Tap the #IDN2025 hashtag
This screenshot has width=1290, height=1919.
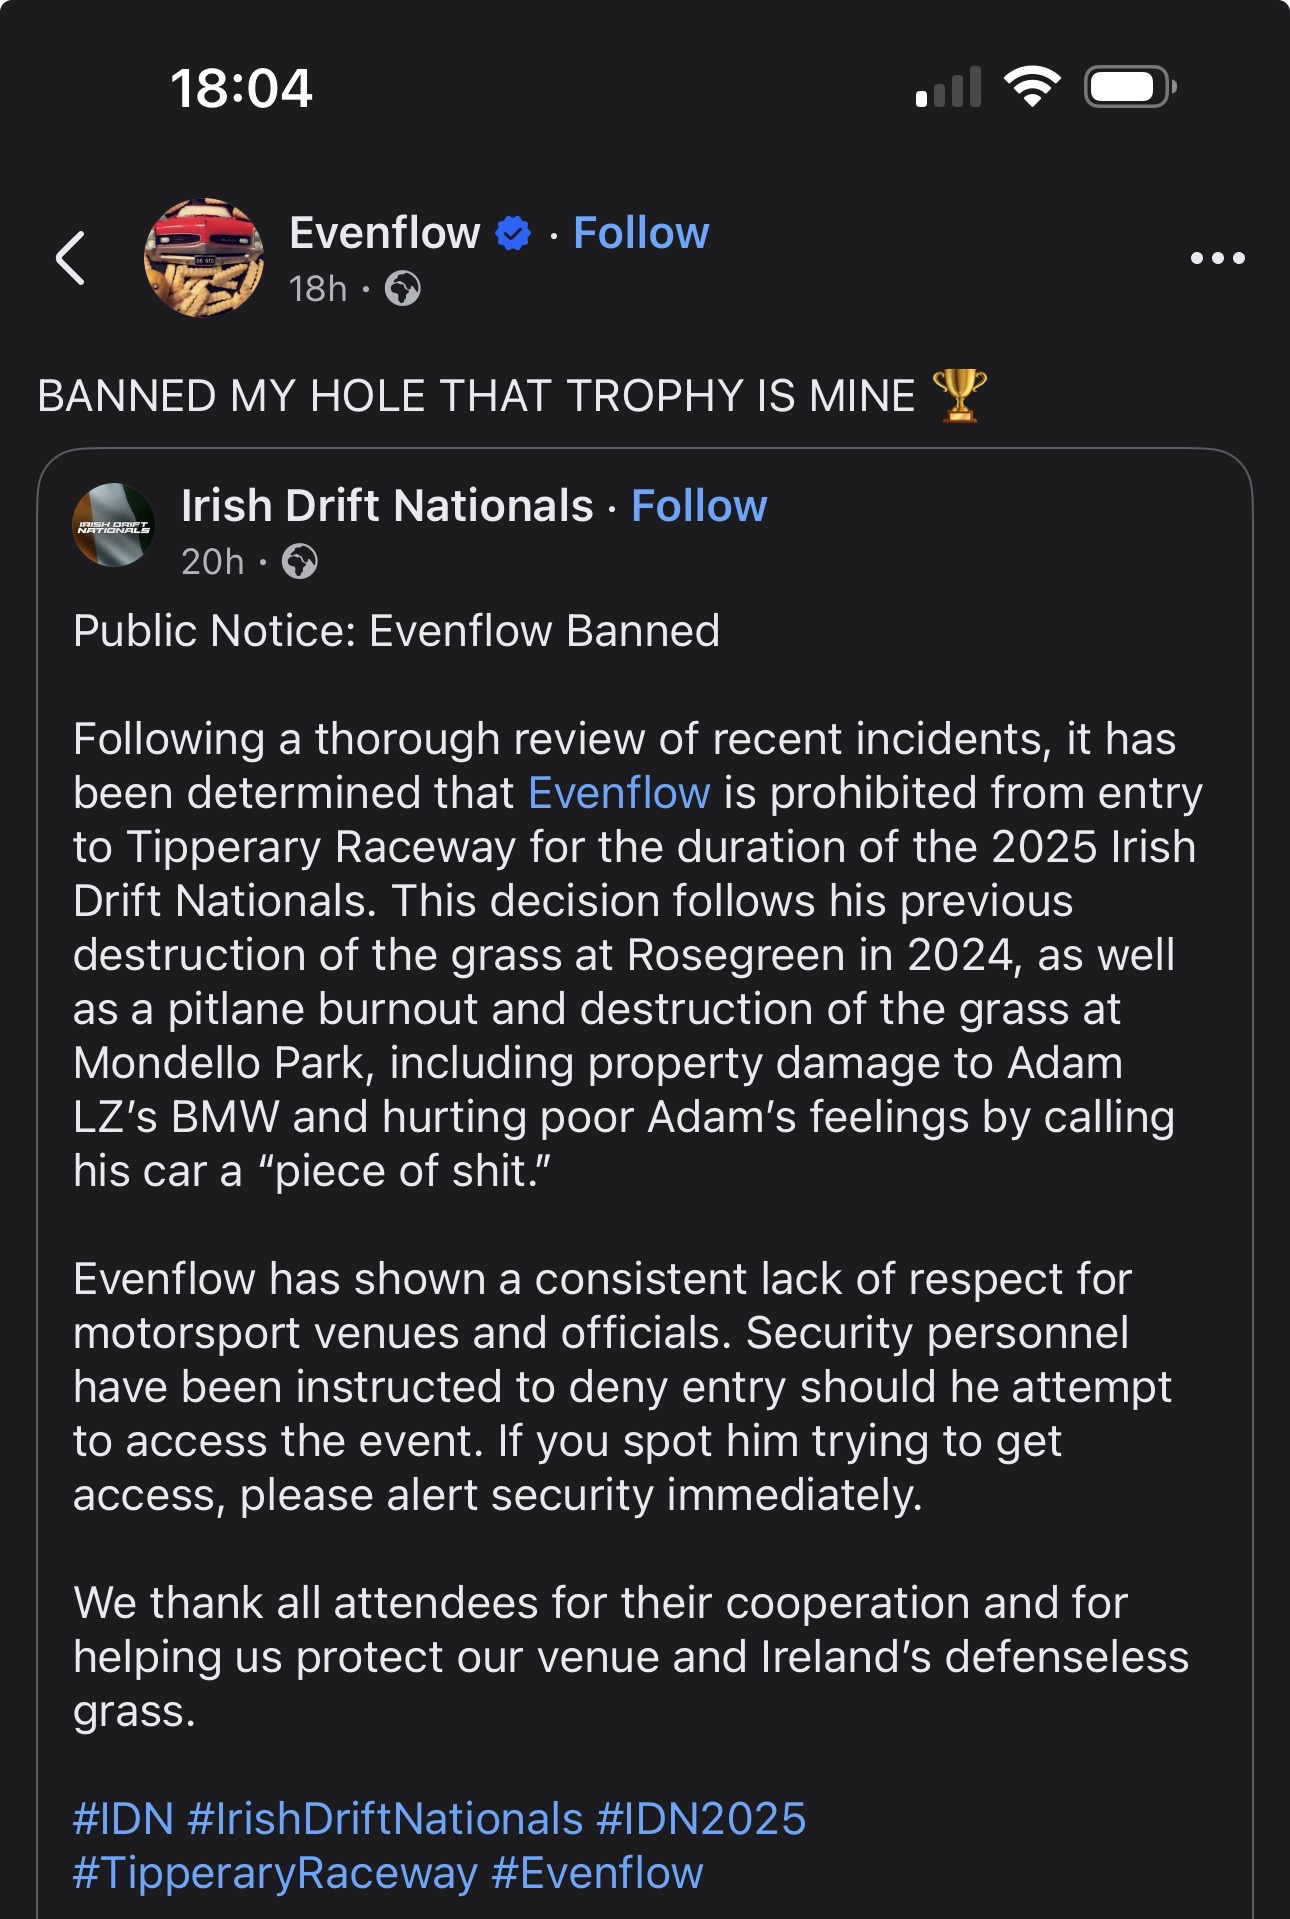[x=701, y=1819]
